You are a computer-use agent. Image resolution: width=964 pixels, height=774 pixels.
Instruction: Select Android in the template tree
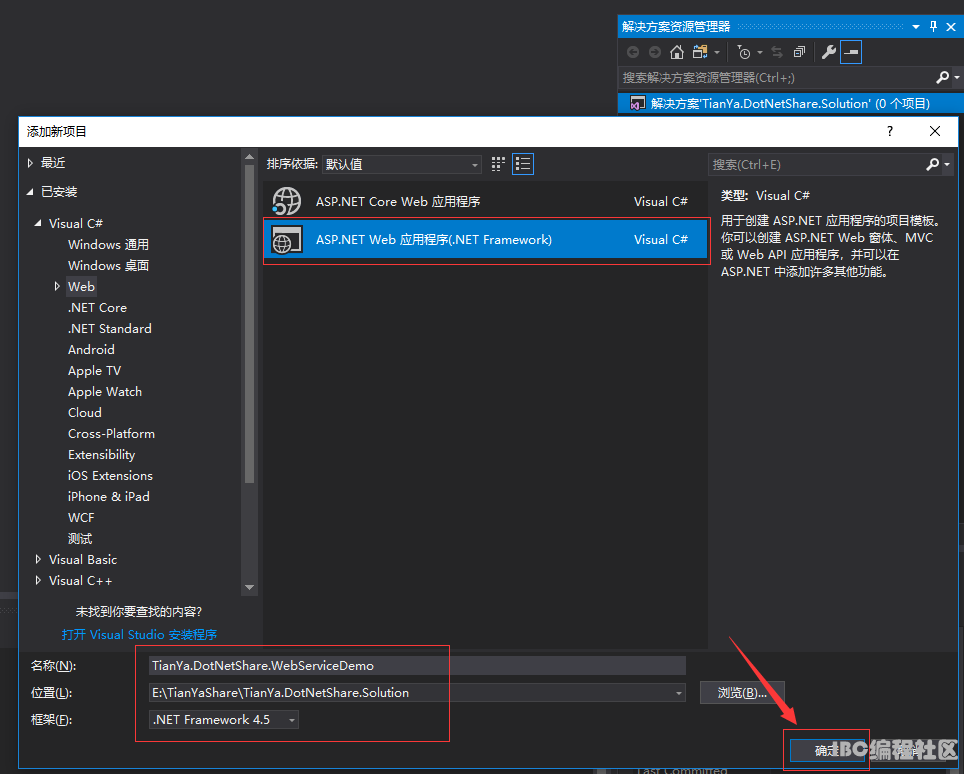91,349
